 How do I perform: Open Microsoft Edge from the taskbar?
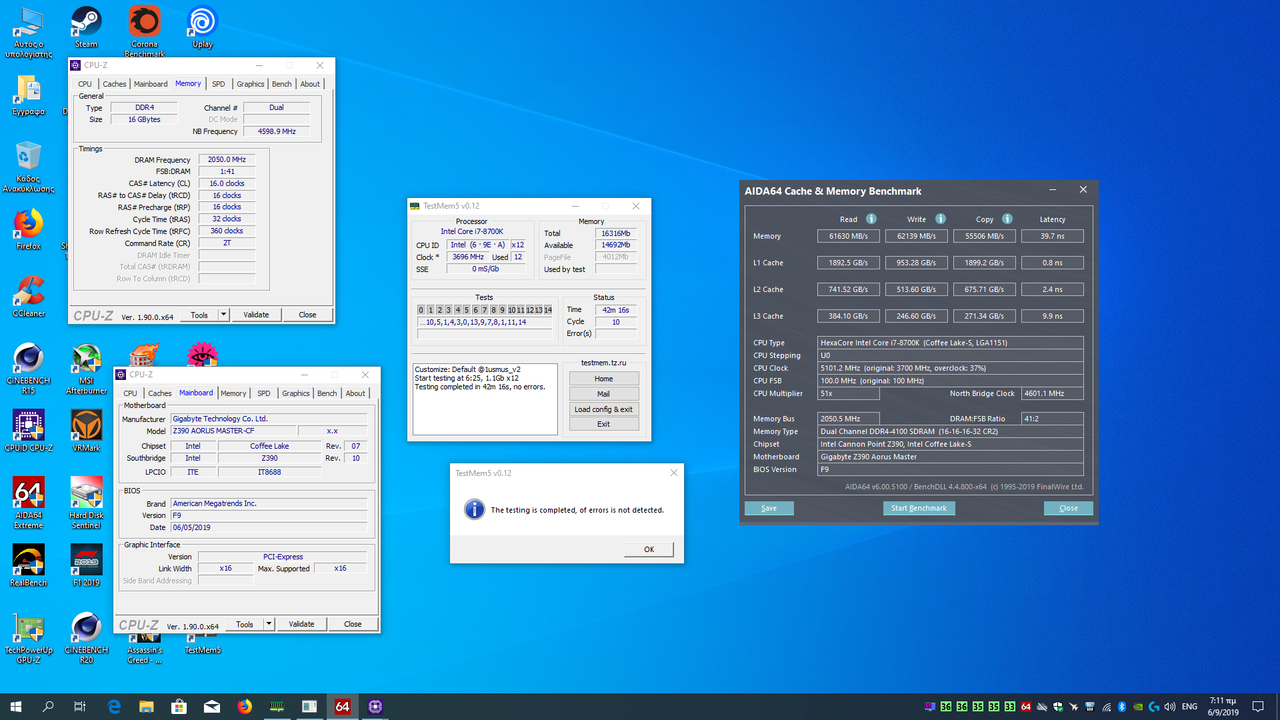(114, 706)
